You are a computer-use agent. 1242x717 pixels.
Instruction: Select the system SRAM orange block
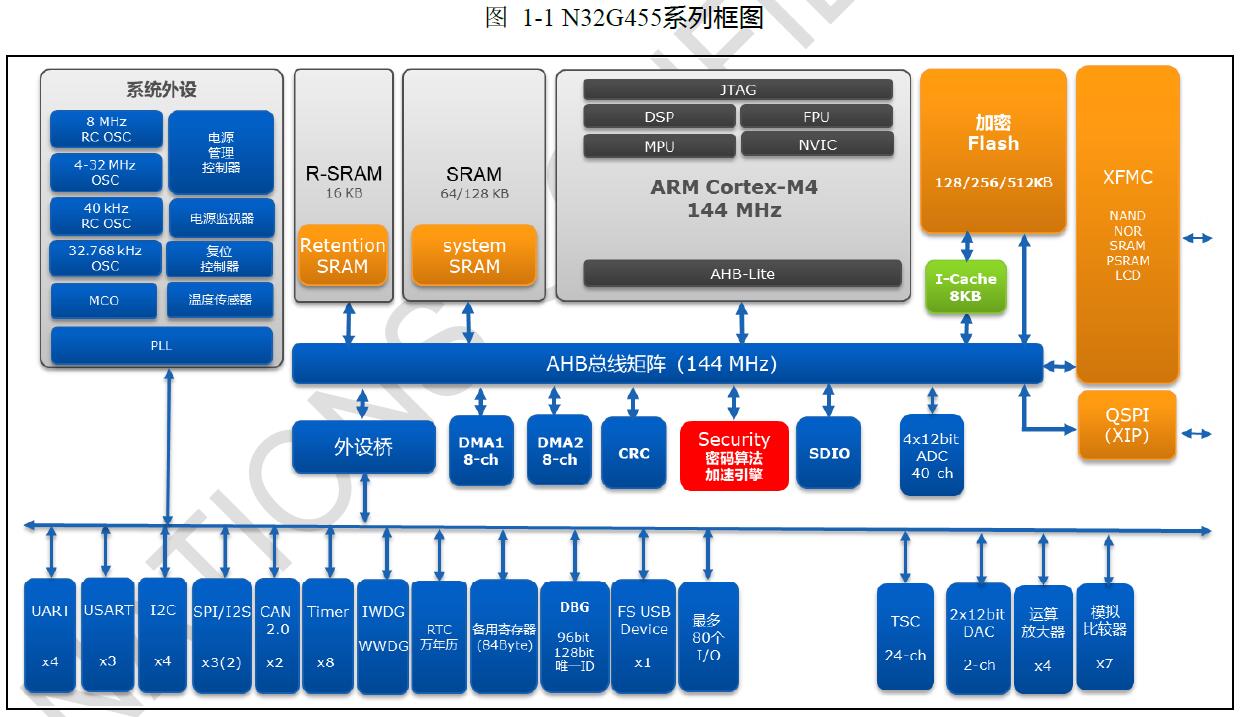474,256
